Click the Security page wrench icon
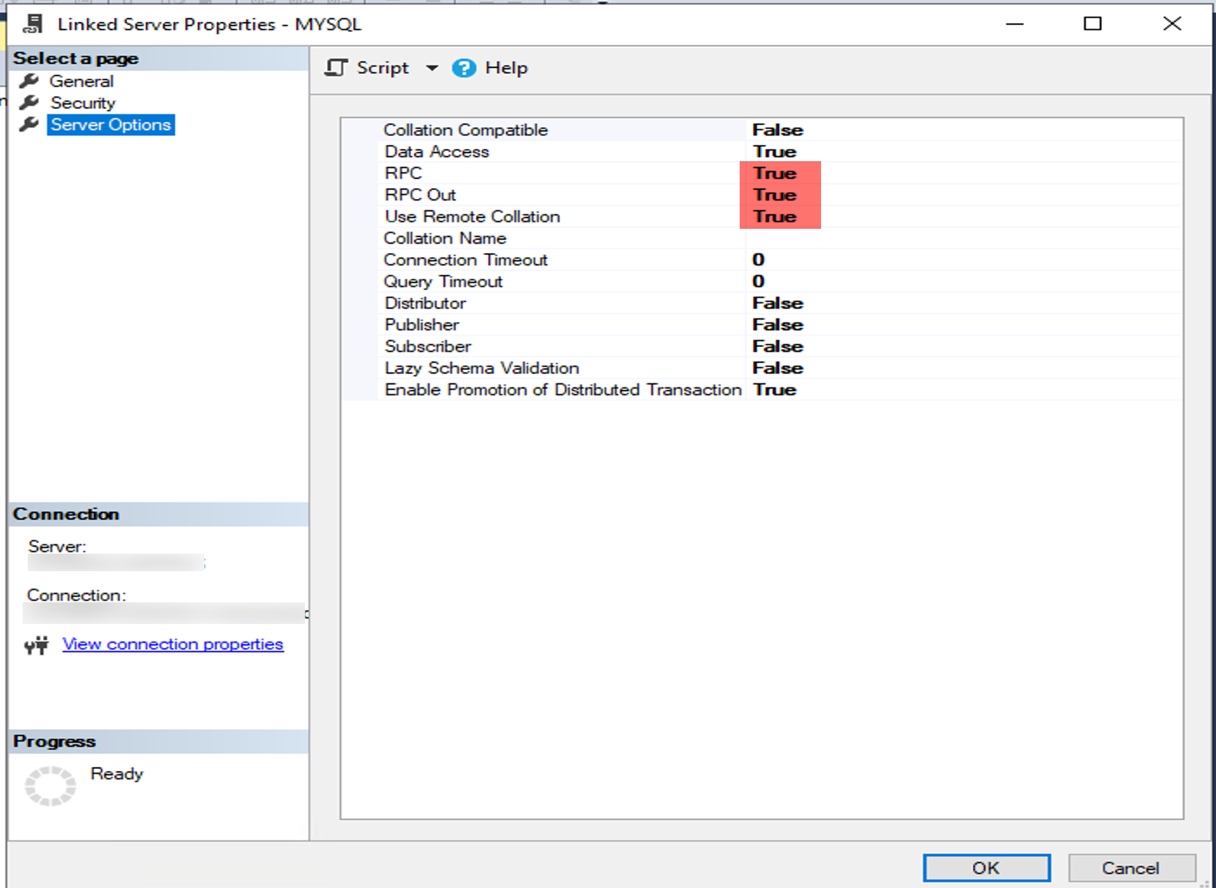Image resolution: width=1216 pixels, height=888 pixels. [x=30, y=103]
